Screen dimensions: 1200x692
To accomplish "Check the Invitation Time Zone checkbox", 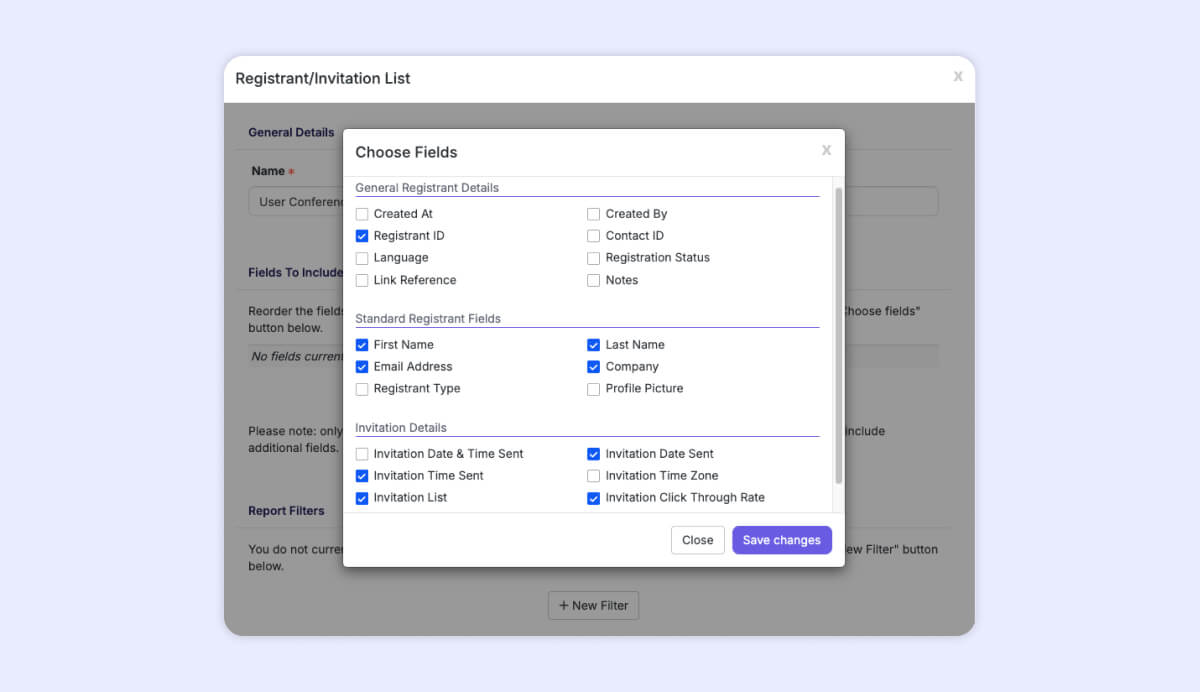I will tap(594, 476).
